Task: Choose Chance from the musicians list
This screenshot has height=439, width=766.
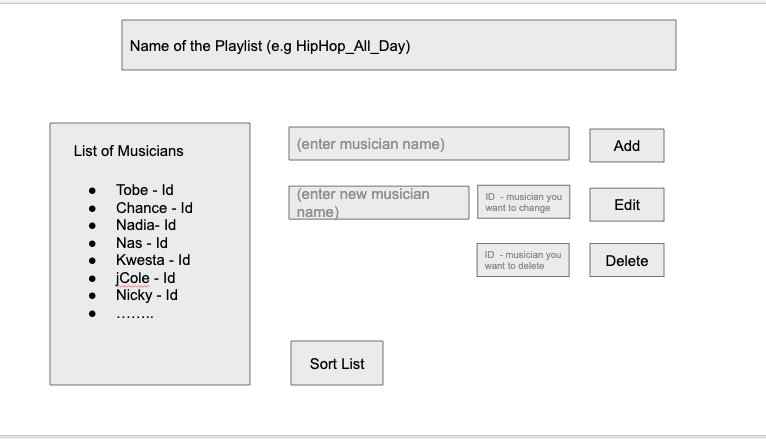Action: point(153,208)
